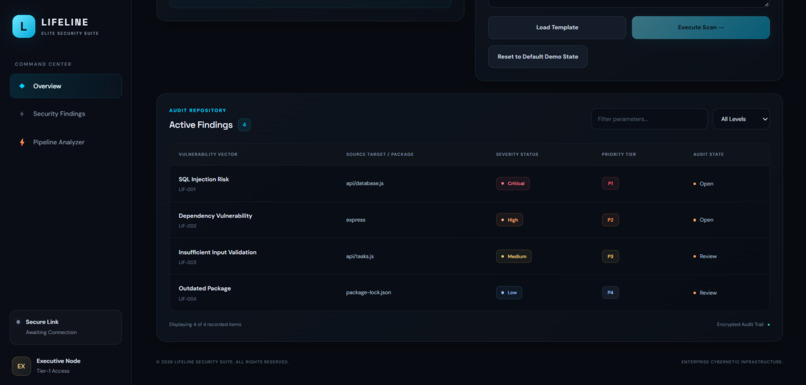Focus the Filter parameters input
The width and height of the screenshot is (806, 385).
pos(649,119)
